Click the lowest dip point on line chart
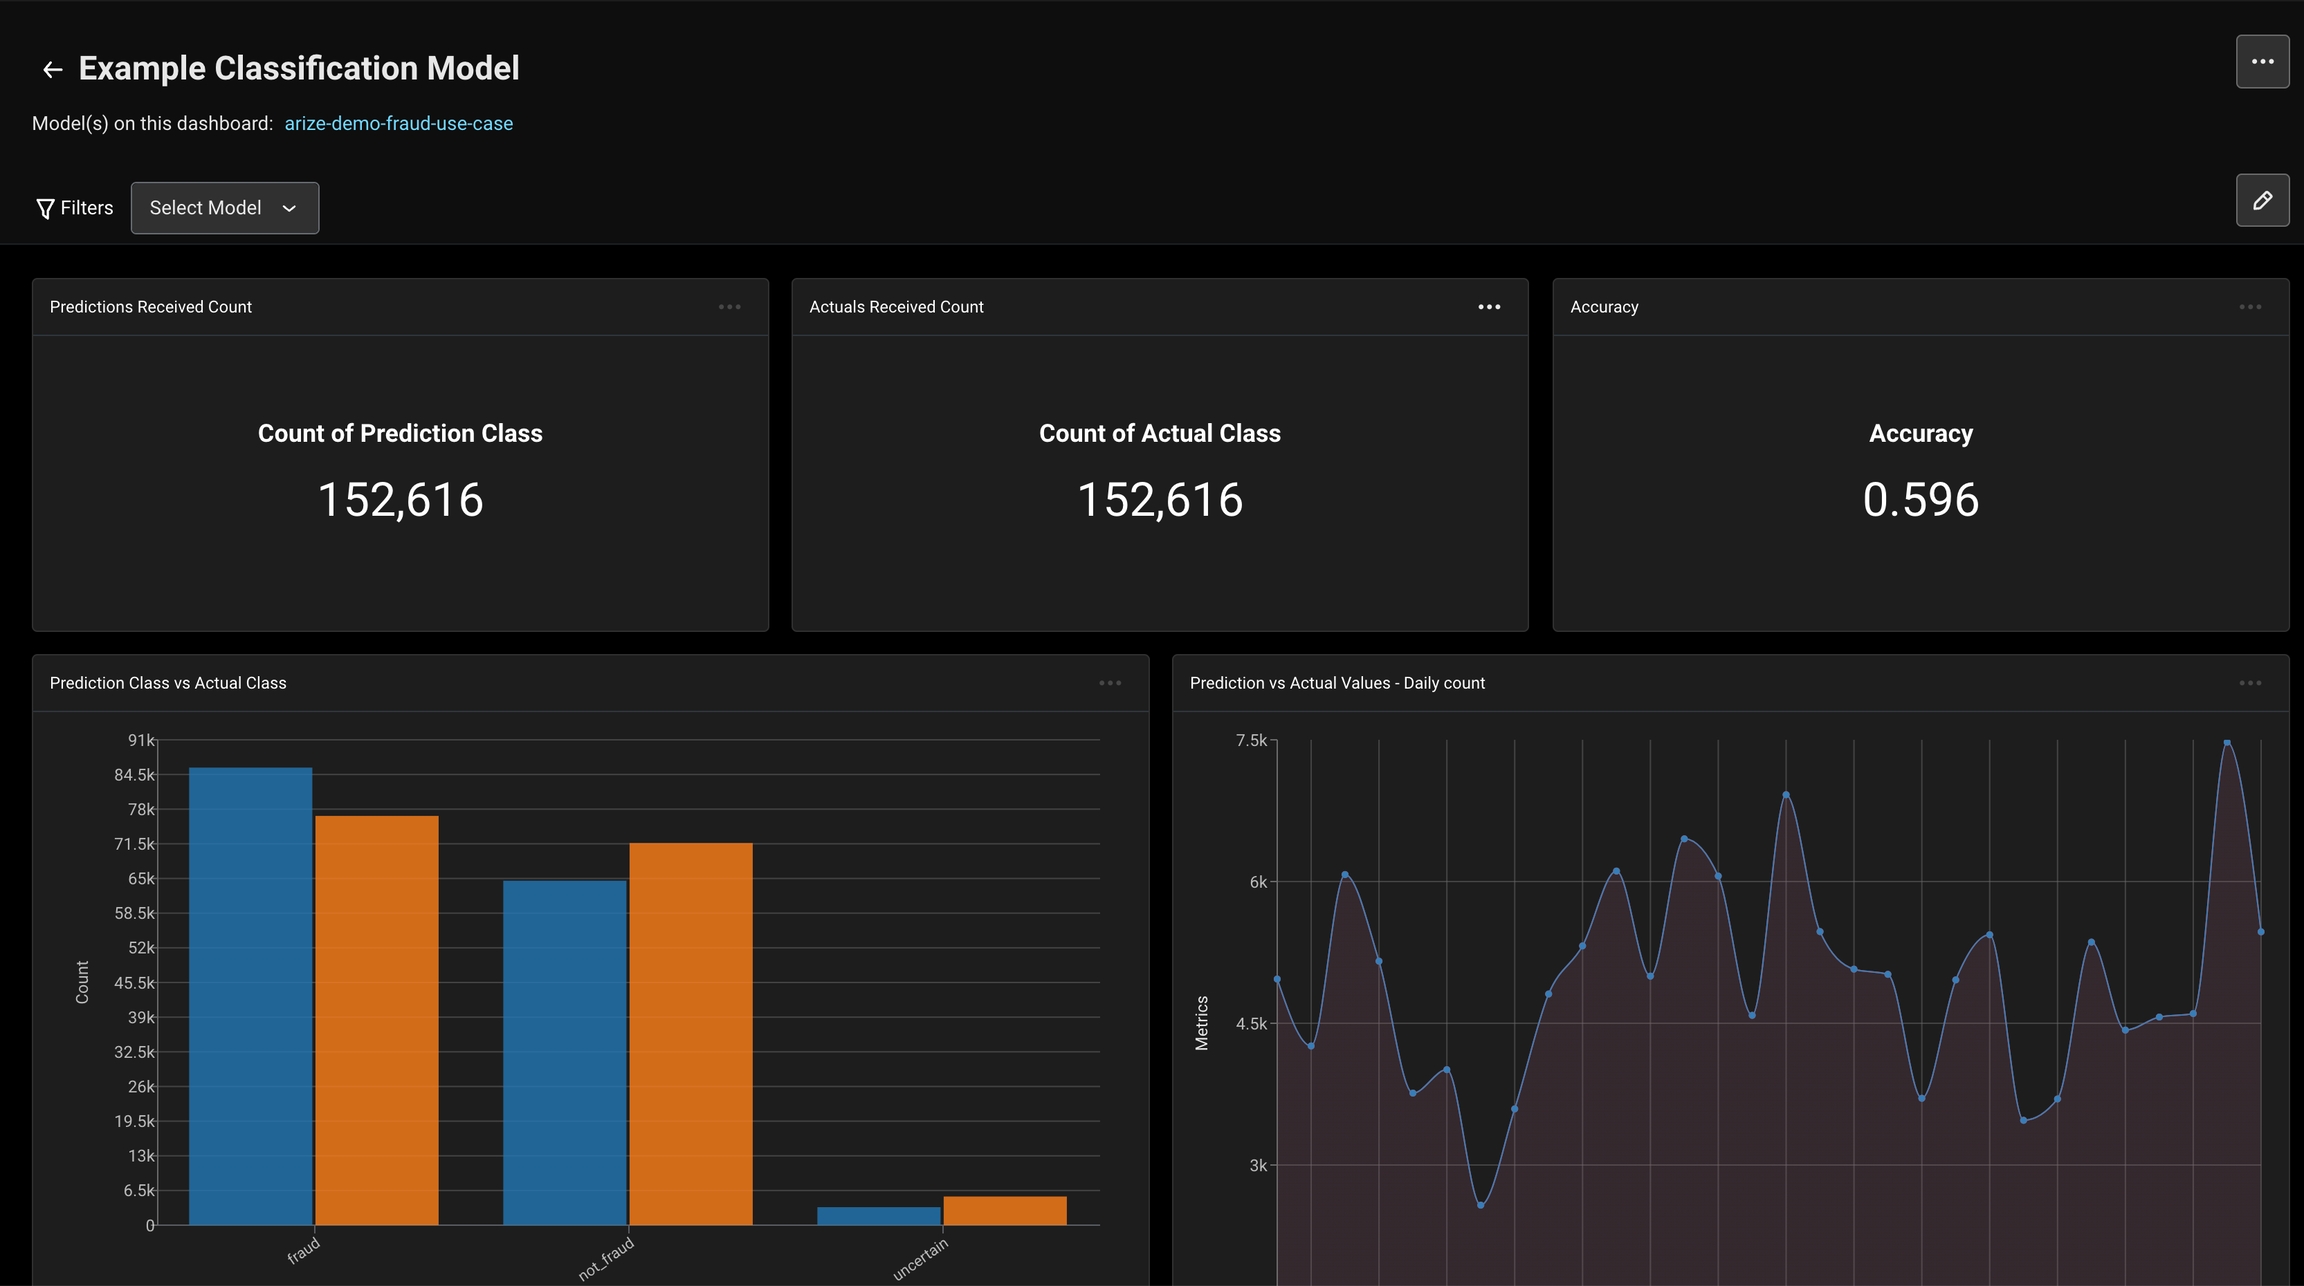The image size is (2304, 1286). (x=1480, y=1205)
